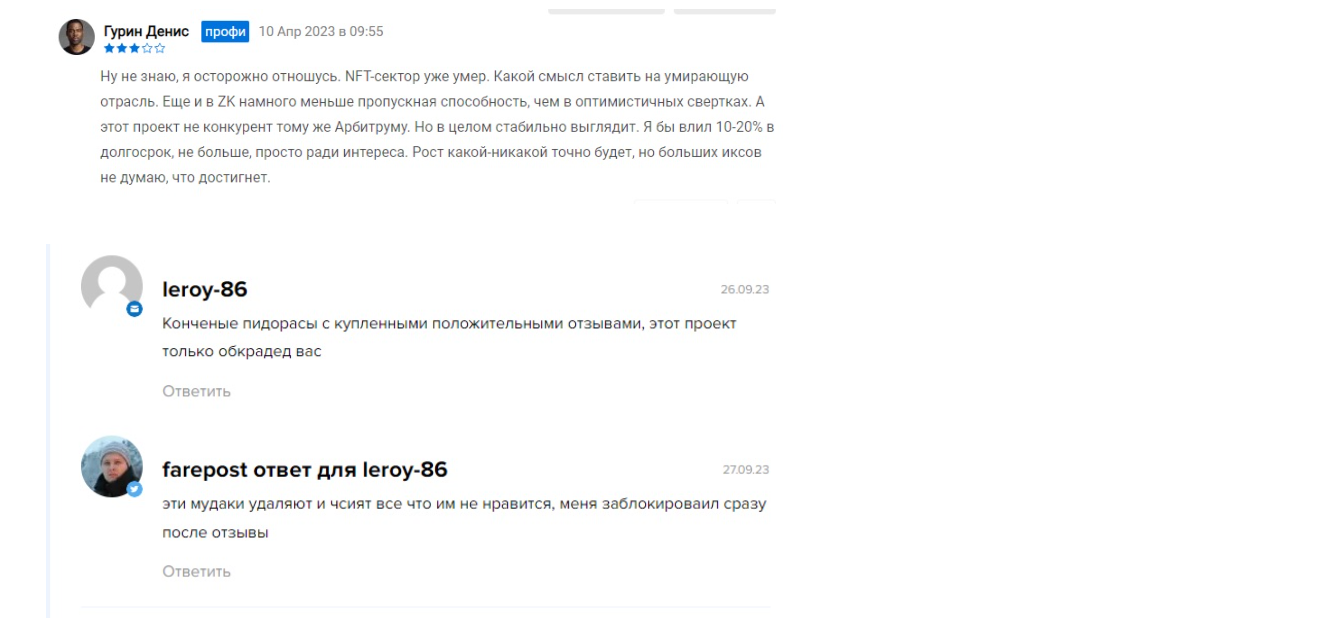Click the fourth empty star in the rating
The width and height of the screenshot is (1320, 618).
click(147, 48)
